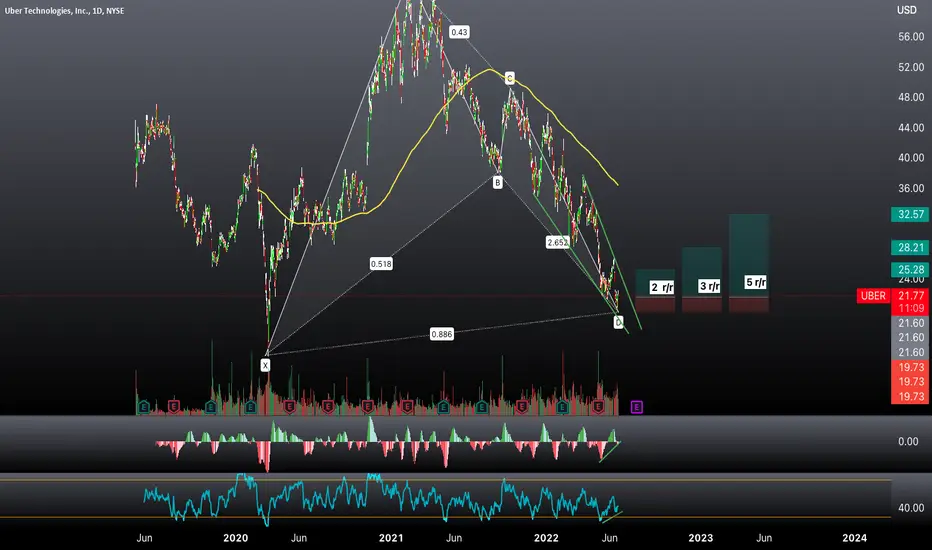The height and width of the screenshot is (550, 932).
Task: Click the 0.886 ratio label
Action: 442,334
